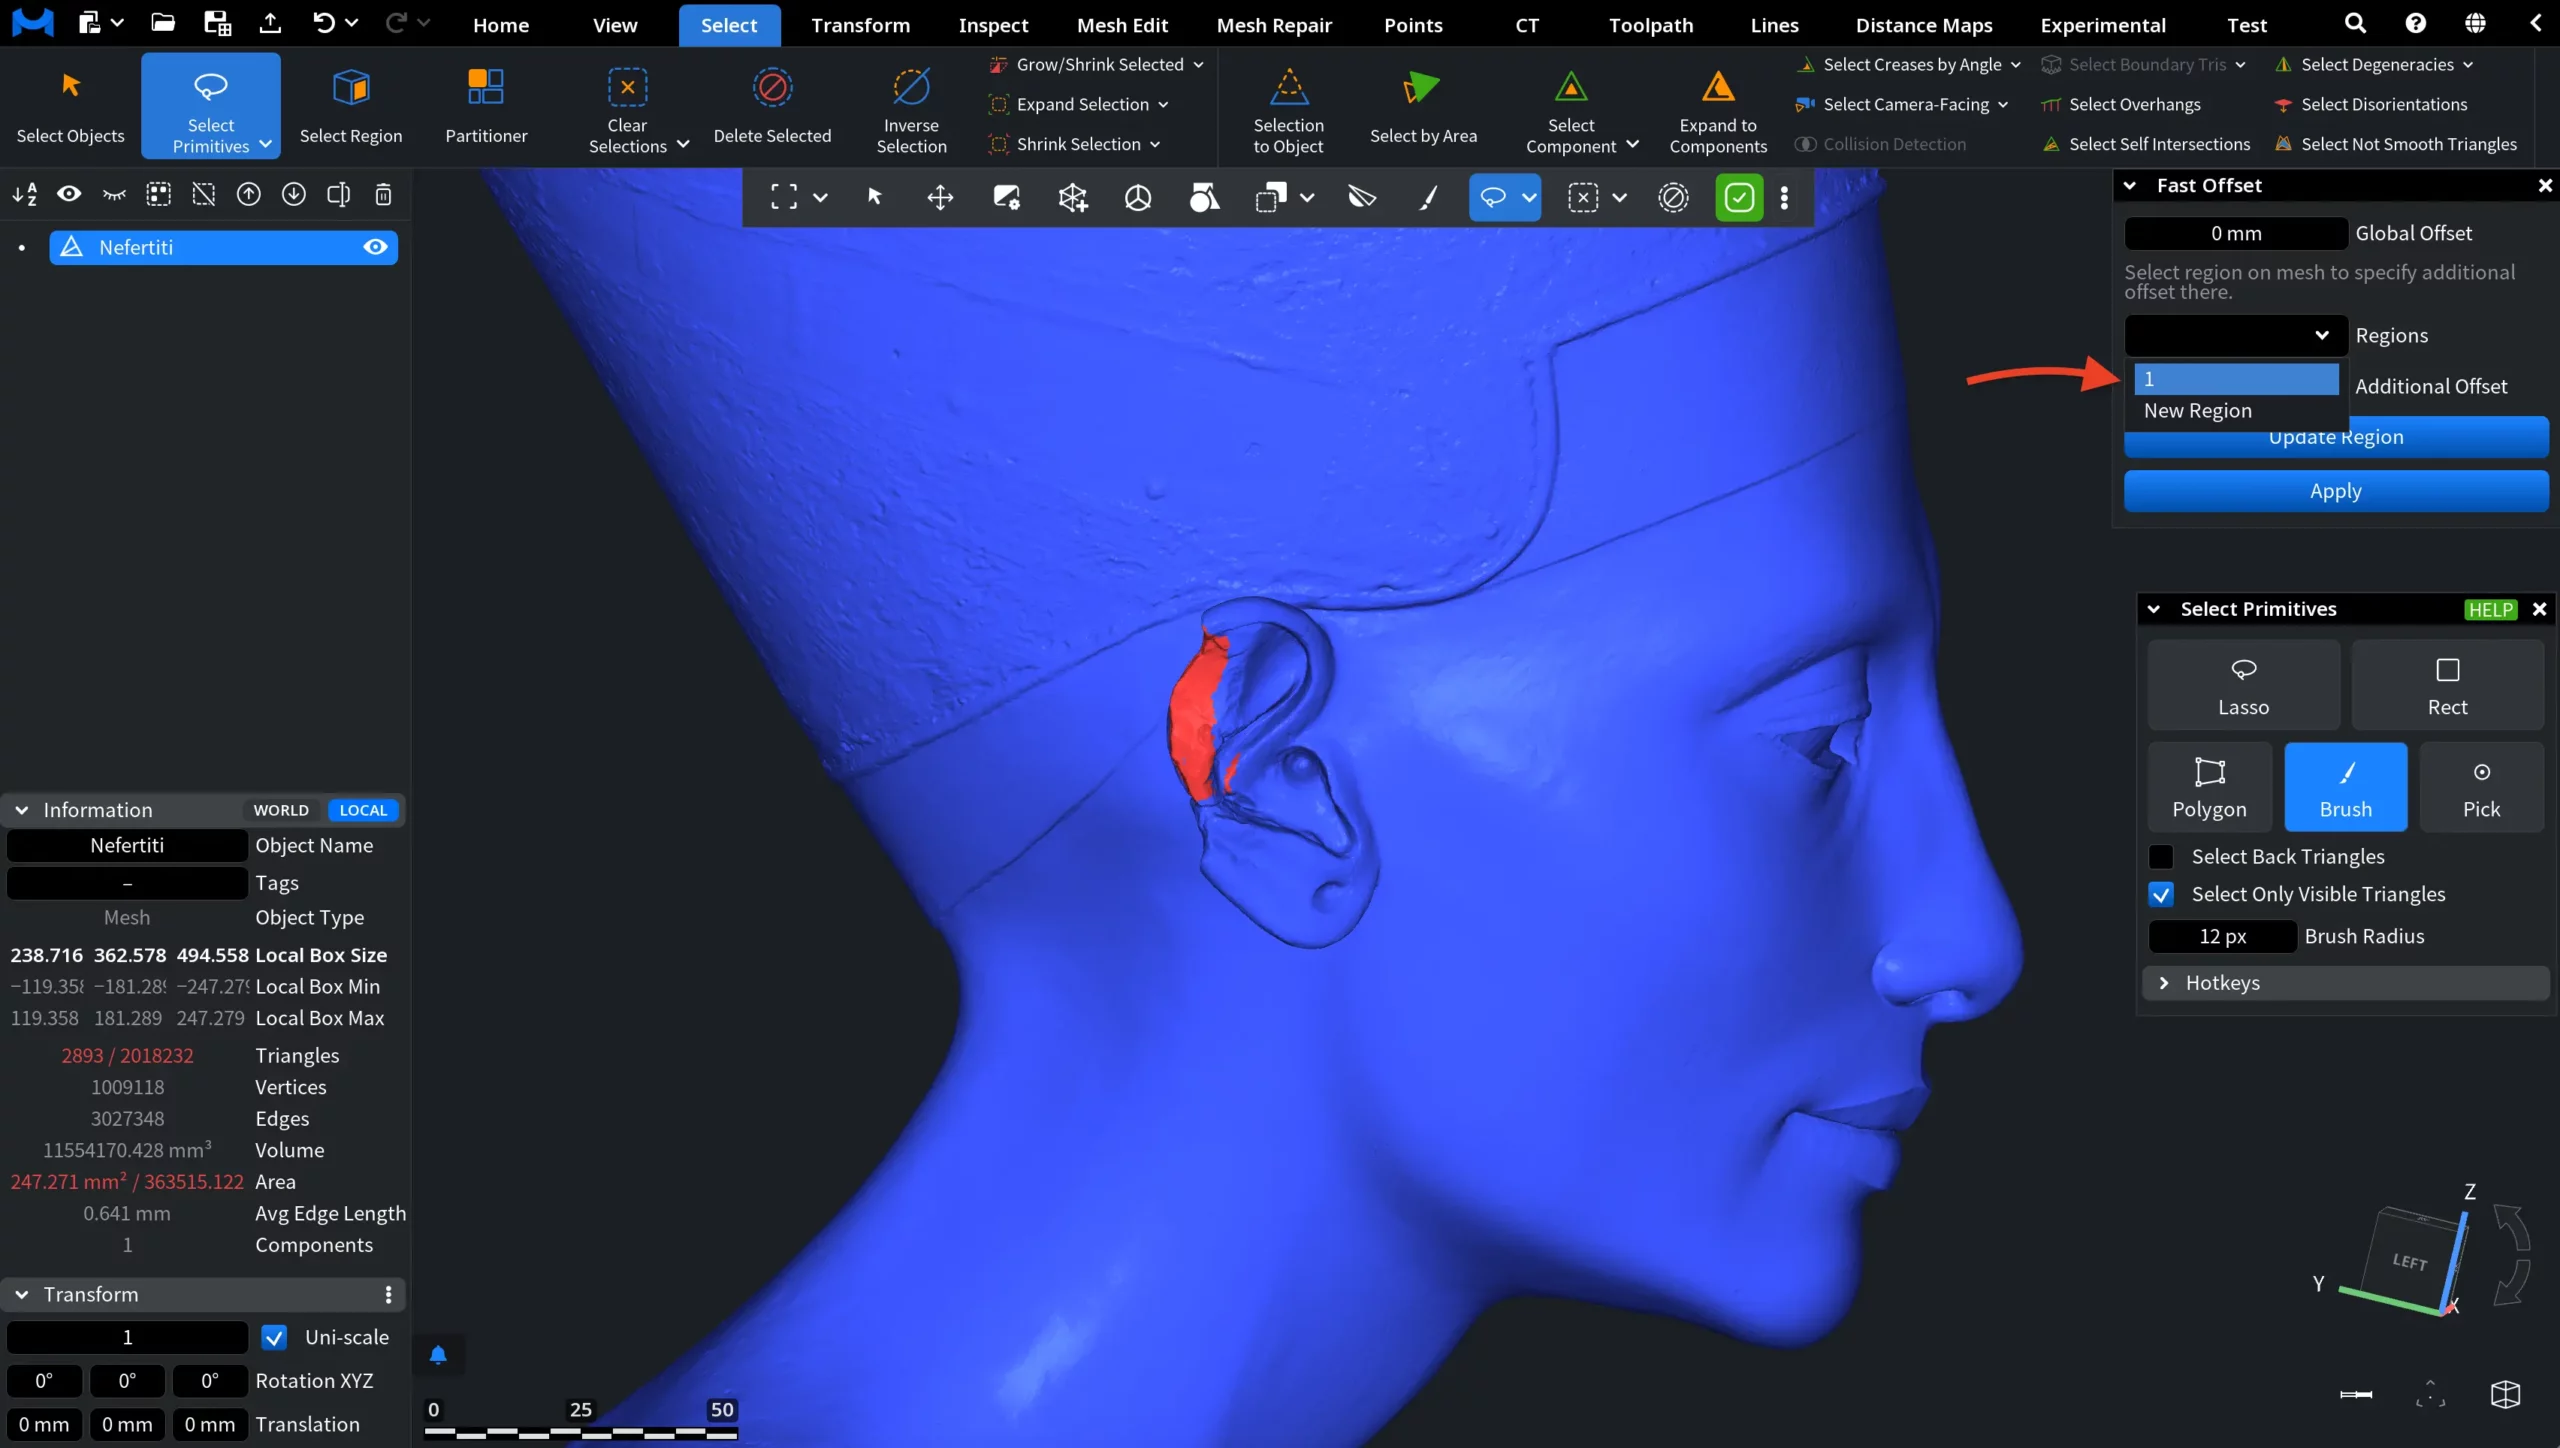Screen dimensions: 2560x1448
Task: Click the Tags field in Information
Action: (x=127, y=883)
